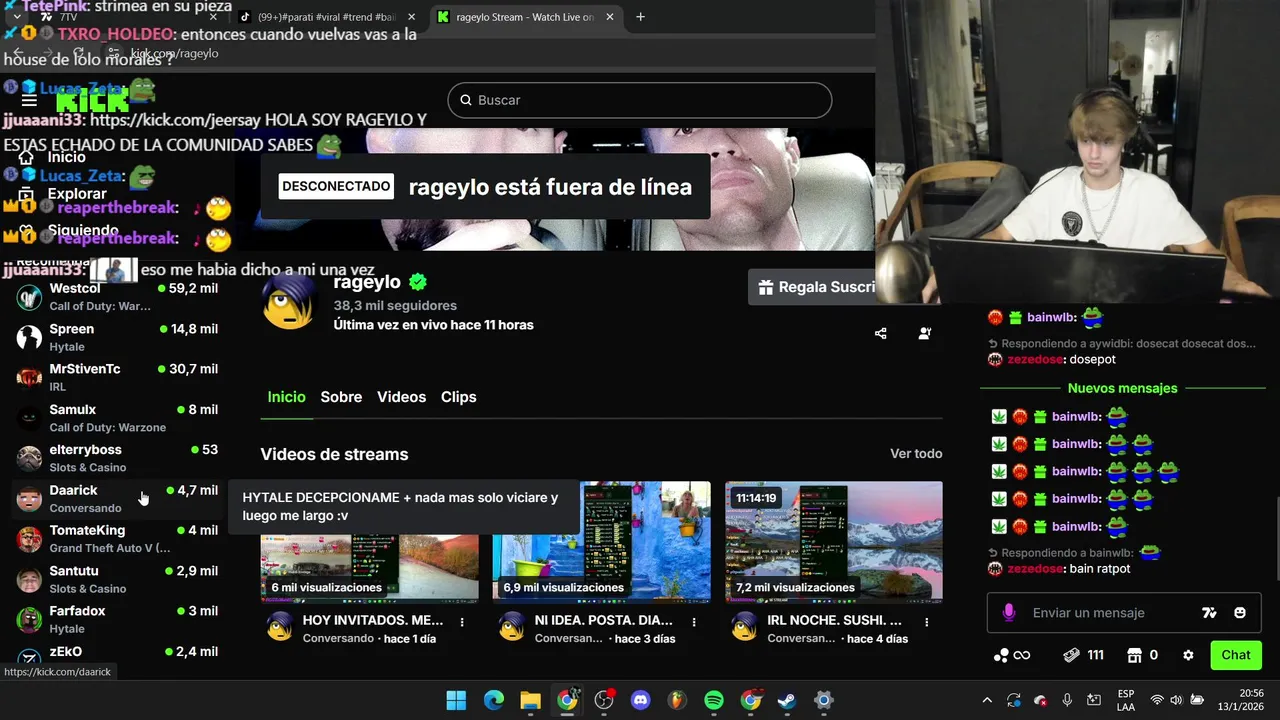Screen dimensions: 1280x720
Task: Click zezedose username in bain ratpot message
Action: pos(1035,569)
